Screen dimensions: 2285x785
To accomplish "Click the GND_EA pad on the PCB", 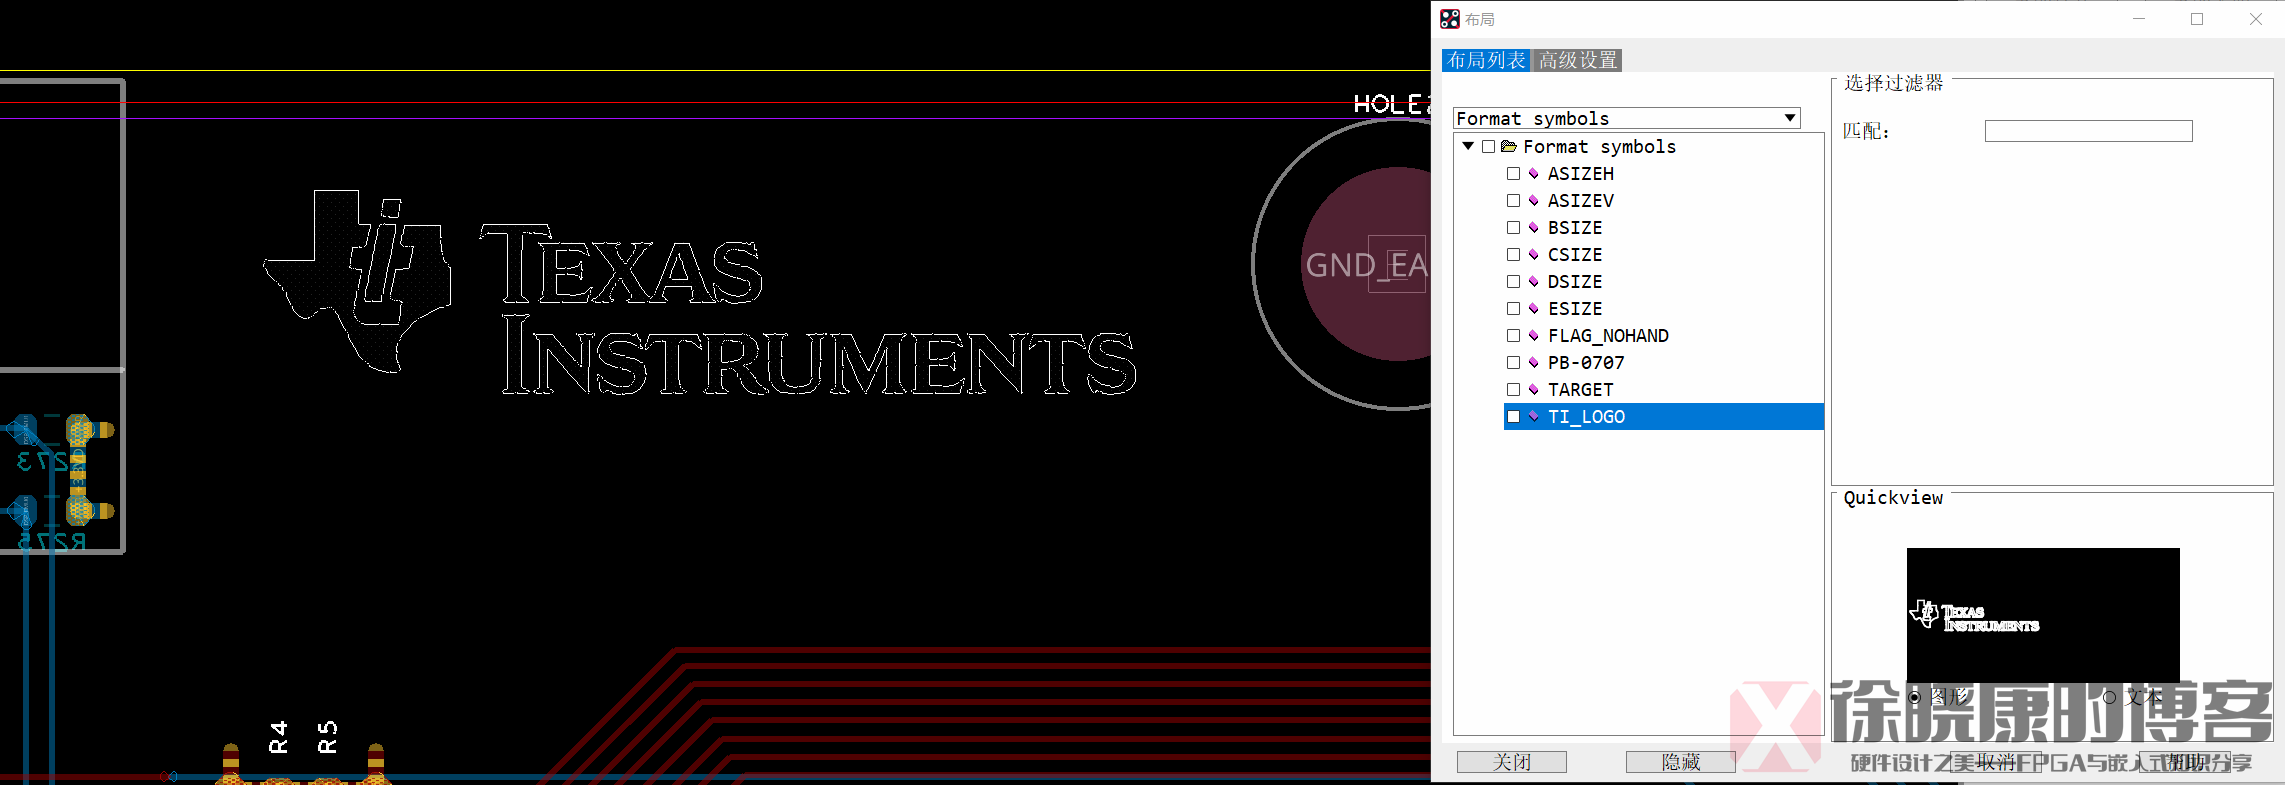I will click(x=1366, y=265).
